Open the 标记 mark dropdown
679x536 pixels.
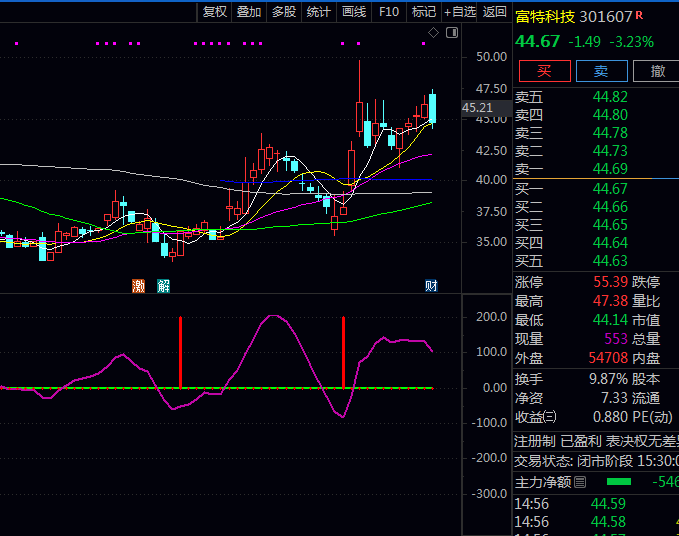click(x=424, y=12)
